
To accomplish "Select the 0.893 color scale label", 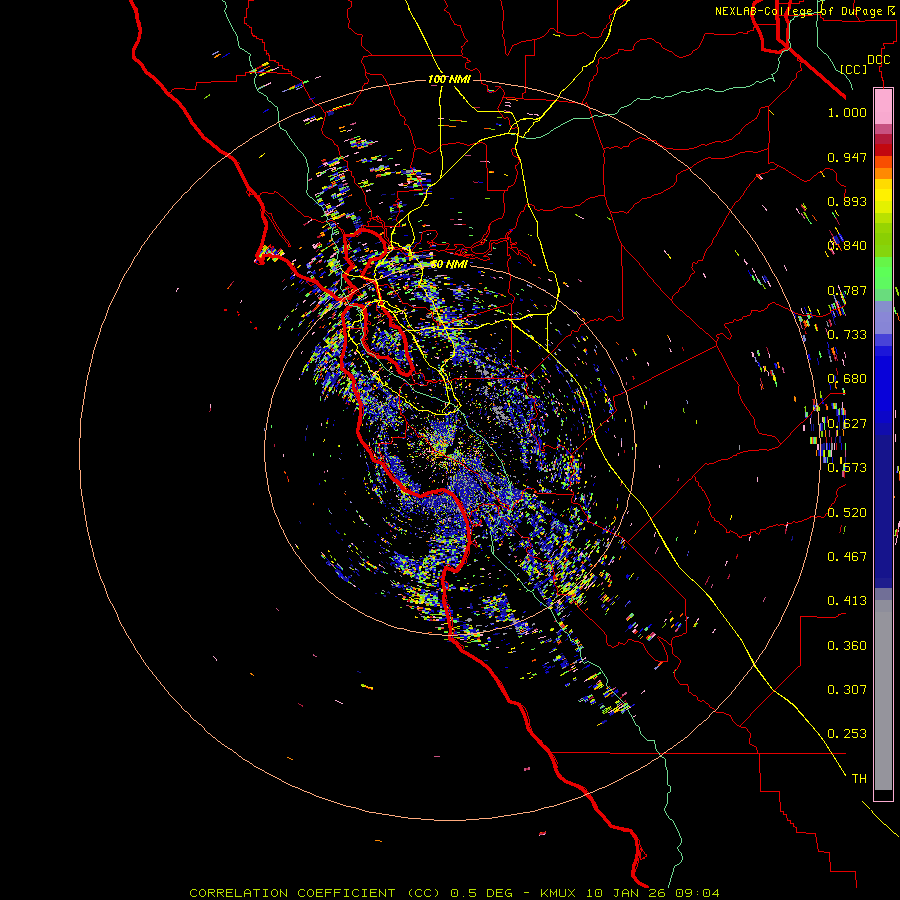I will coord(847,201).
